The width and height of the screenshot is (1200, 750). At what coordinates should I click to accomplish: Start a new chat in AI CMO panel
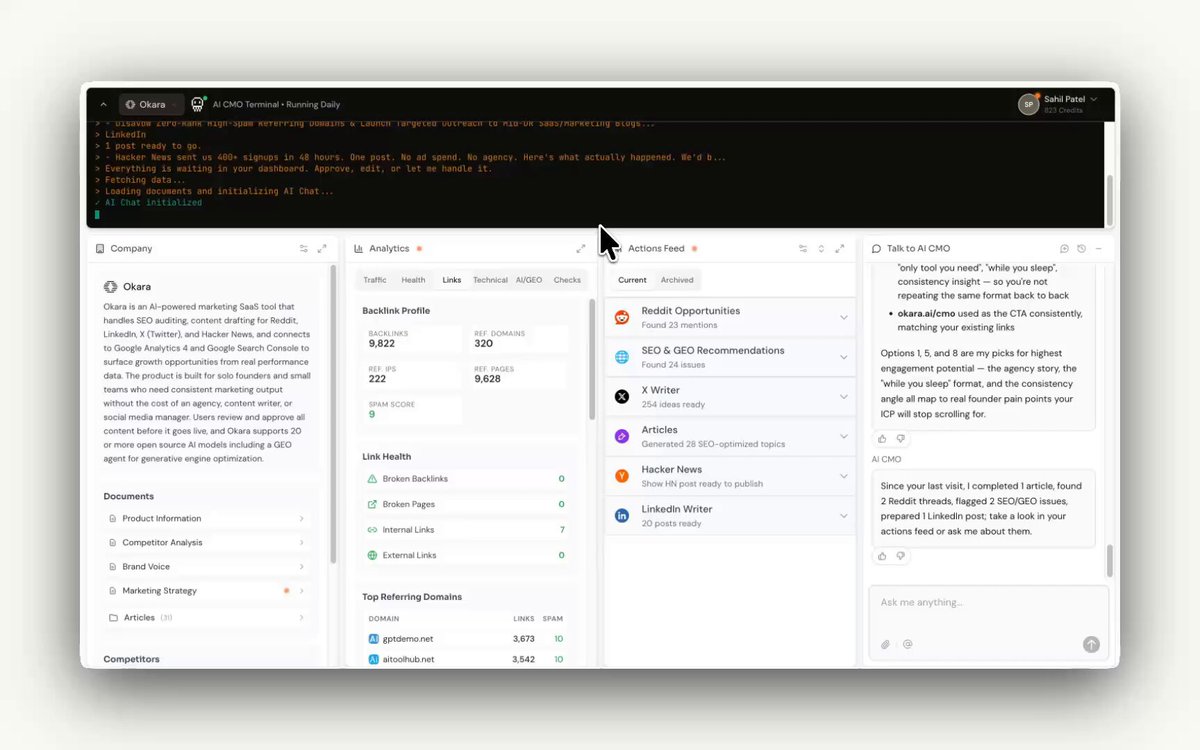[1064, 248]
